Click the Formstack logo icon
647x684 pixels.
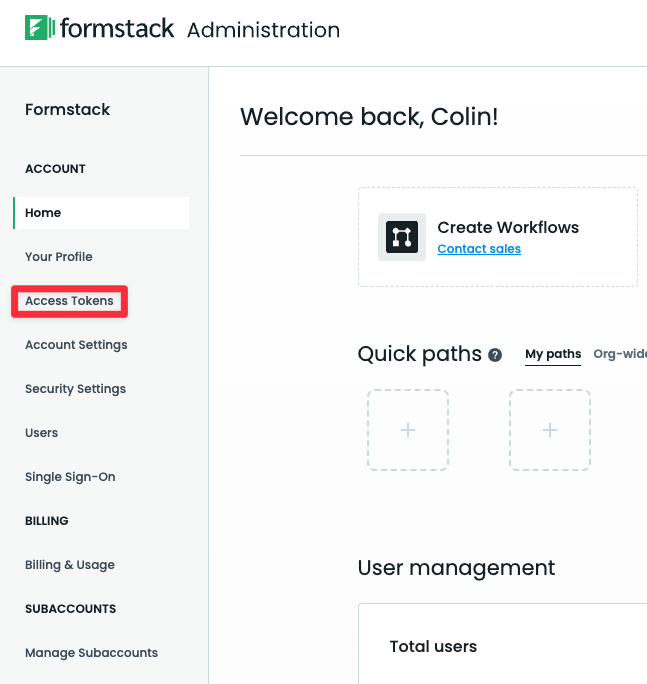[39, 28]
